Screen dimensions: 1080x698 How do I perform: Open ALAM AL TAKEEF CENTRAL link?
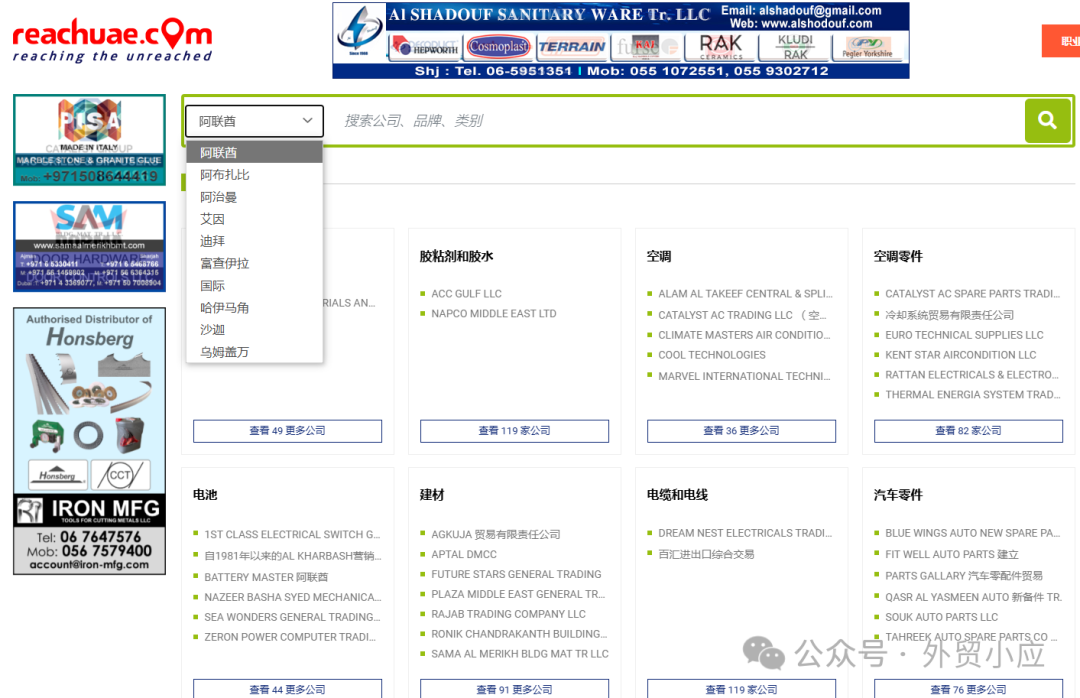tap(745, 294)
